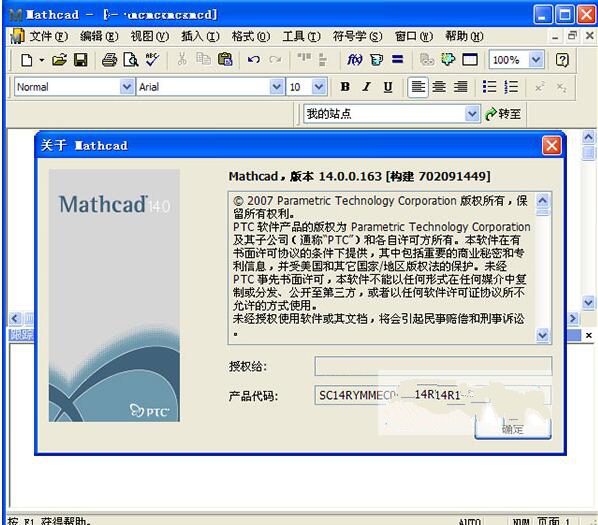Open a file with the folder icon
The width and height of the screenshot is (598, 525).
[59, 60]
